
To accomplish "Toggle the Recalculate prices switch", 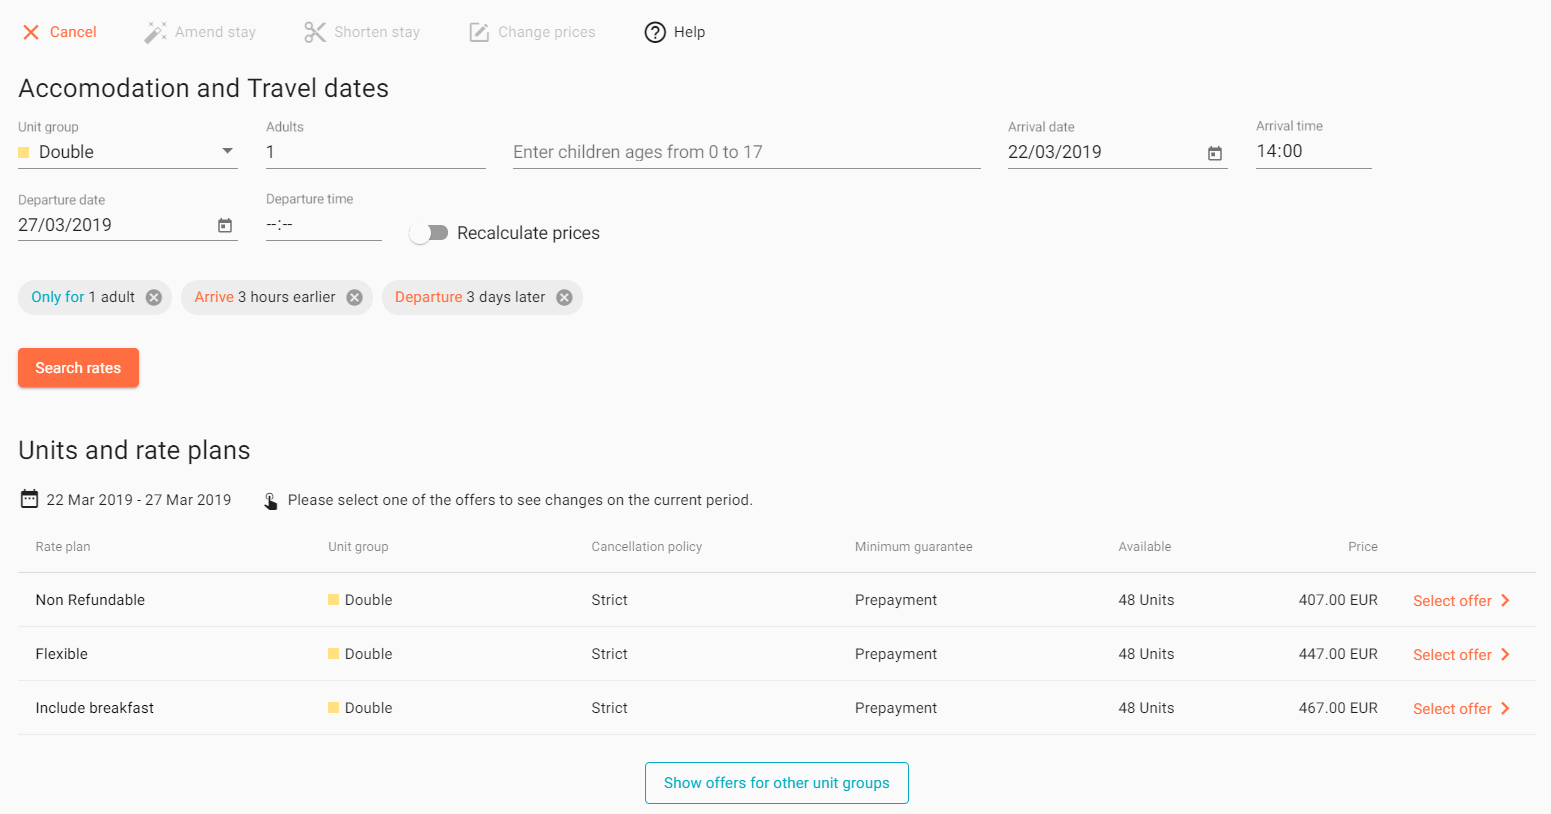I will [429, 233].
